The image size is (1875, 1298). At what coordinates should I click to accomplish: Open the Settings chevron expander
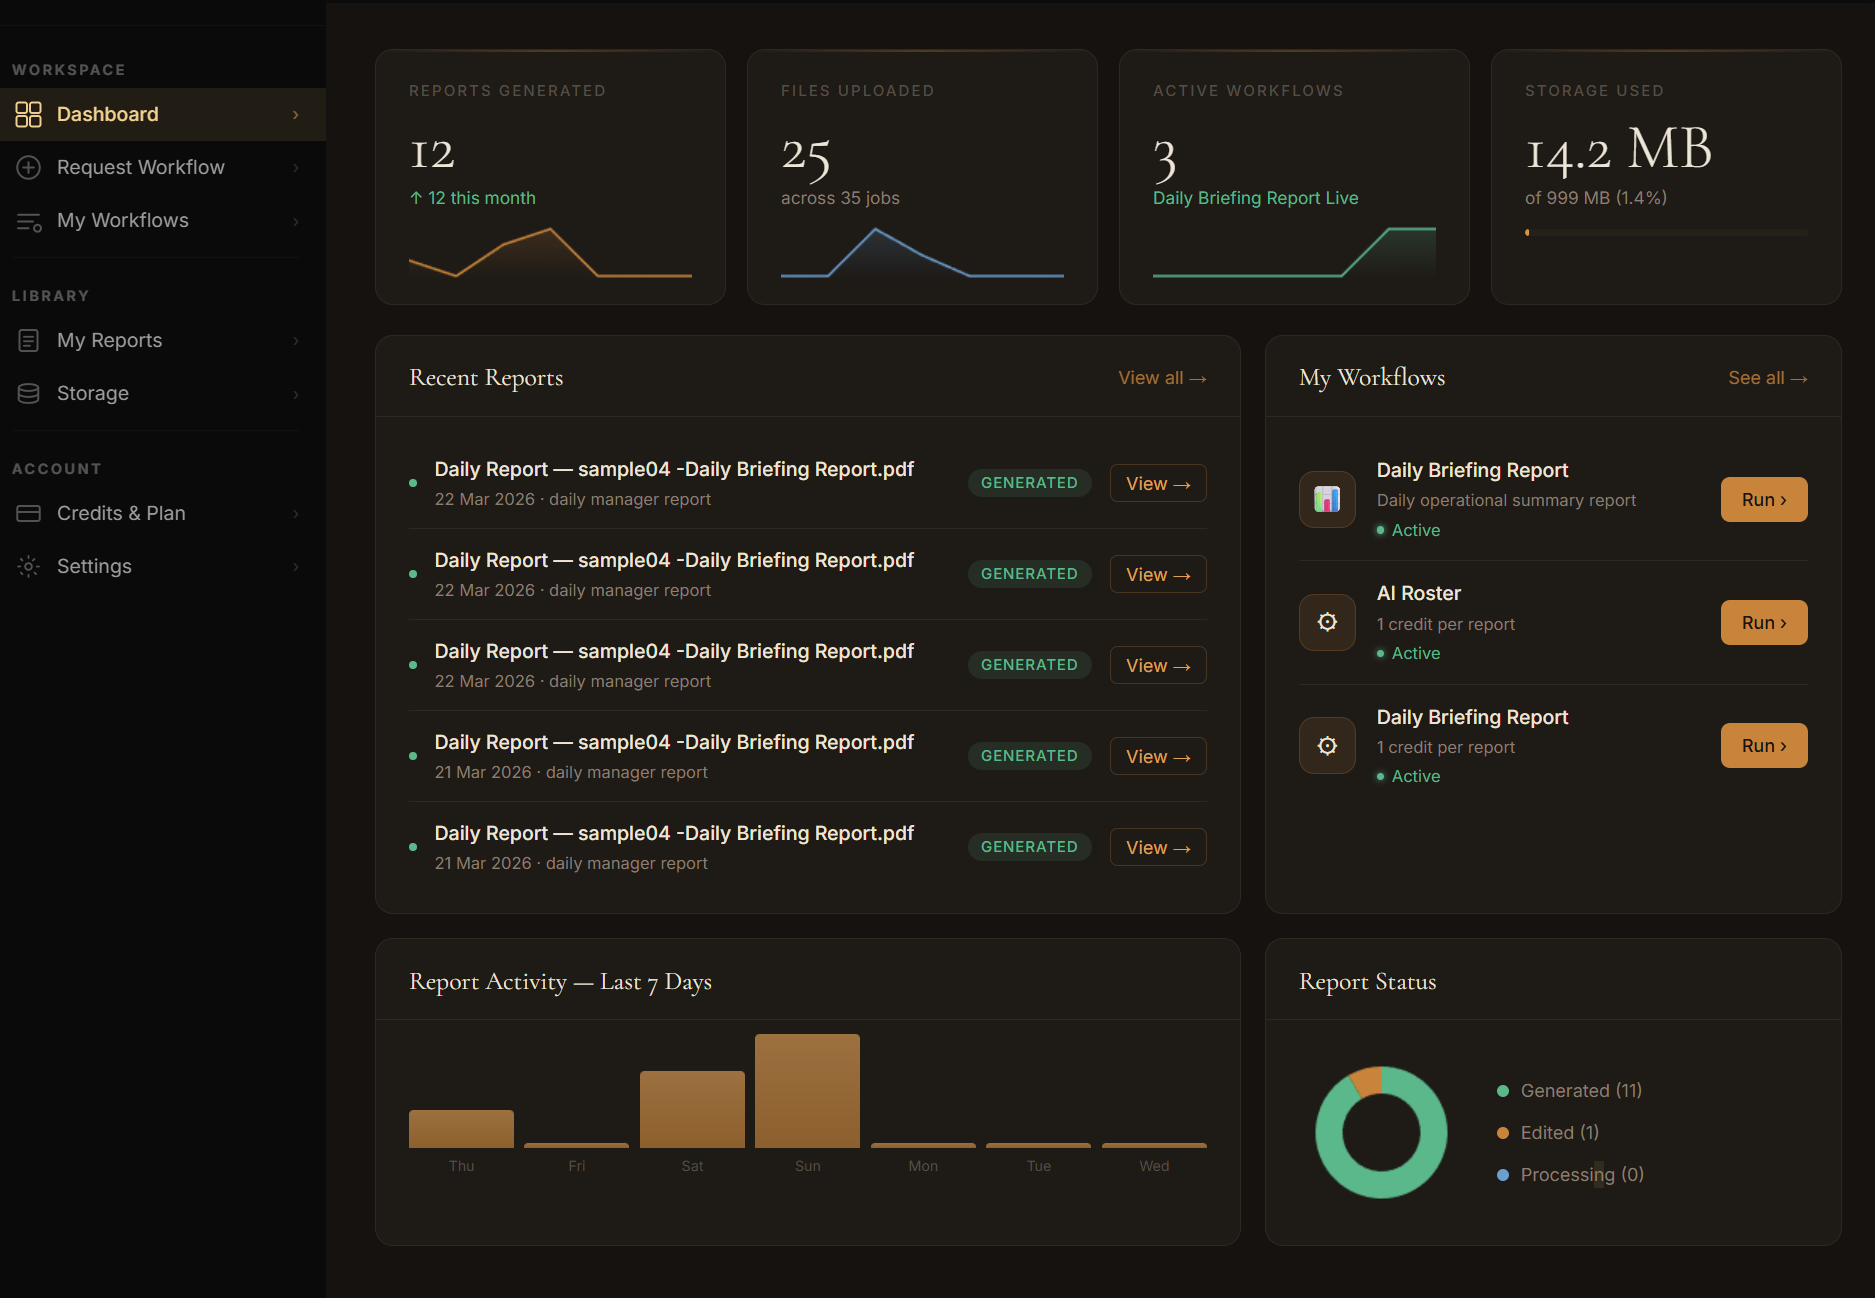(296, 566)
